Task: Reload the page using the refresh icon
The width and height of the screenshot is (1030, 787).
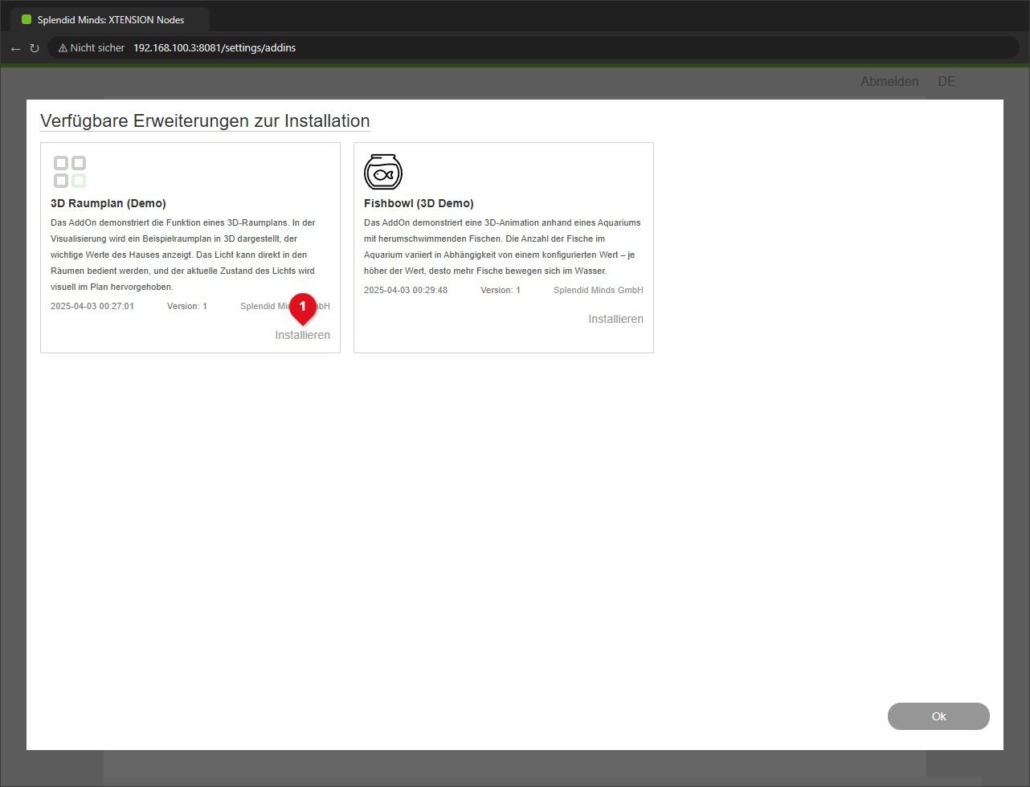Action: point(34,48)
